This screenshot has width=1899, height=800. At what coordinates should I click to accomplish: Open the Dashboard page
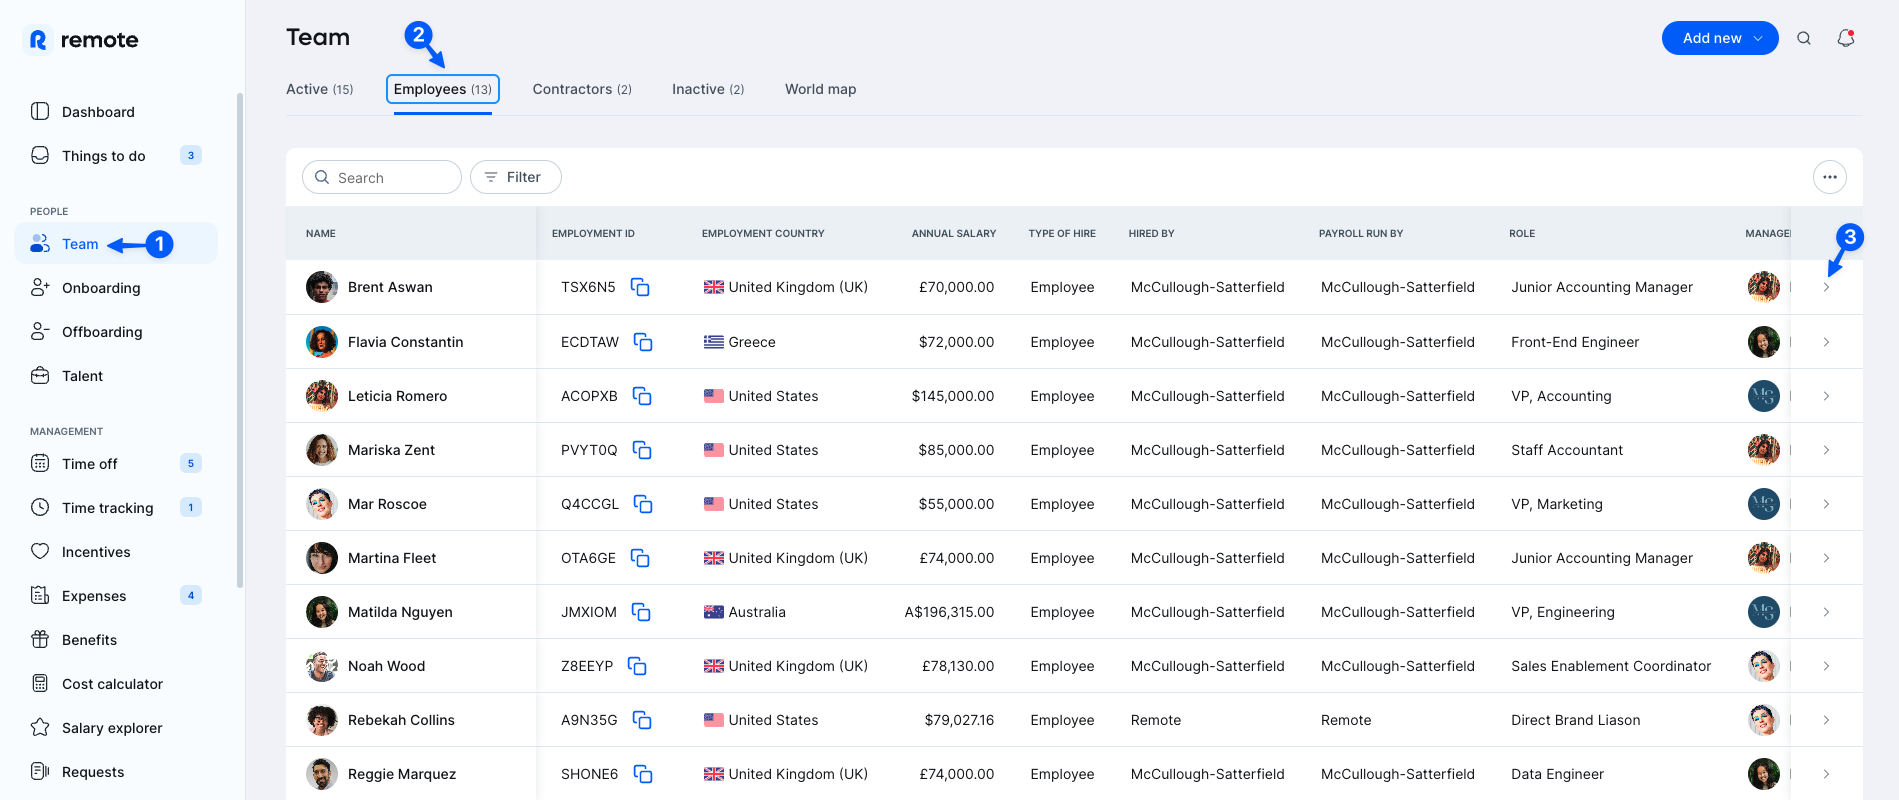[97, 112]
